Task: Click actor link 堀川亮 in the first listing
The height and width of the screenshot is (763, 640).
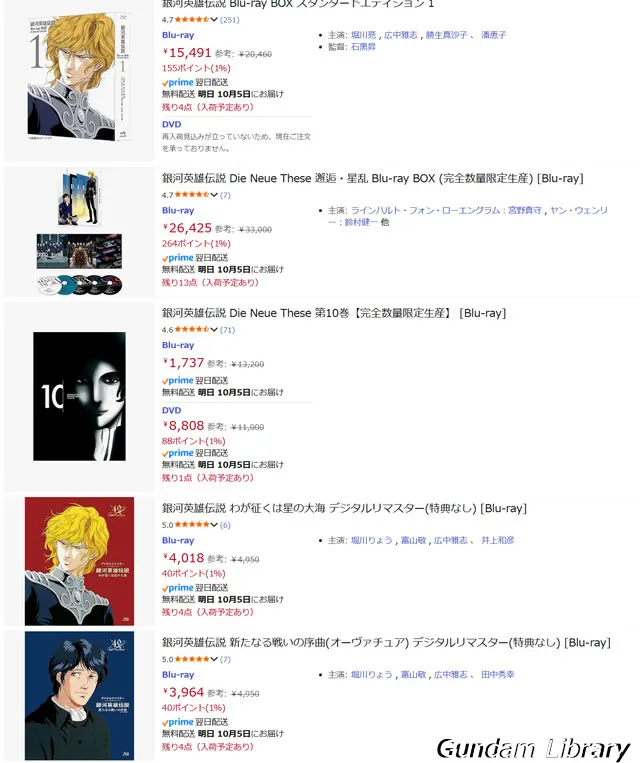Action: (364, 35)
